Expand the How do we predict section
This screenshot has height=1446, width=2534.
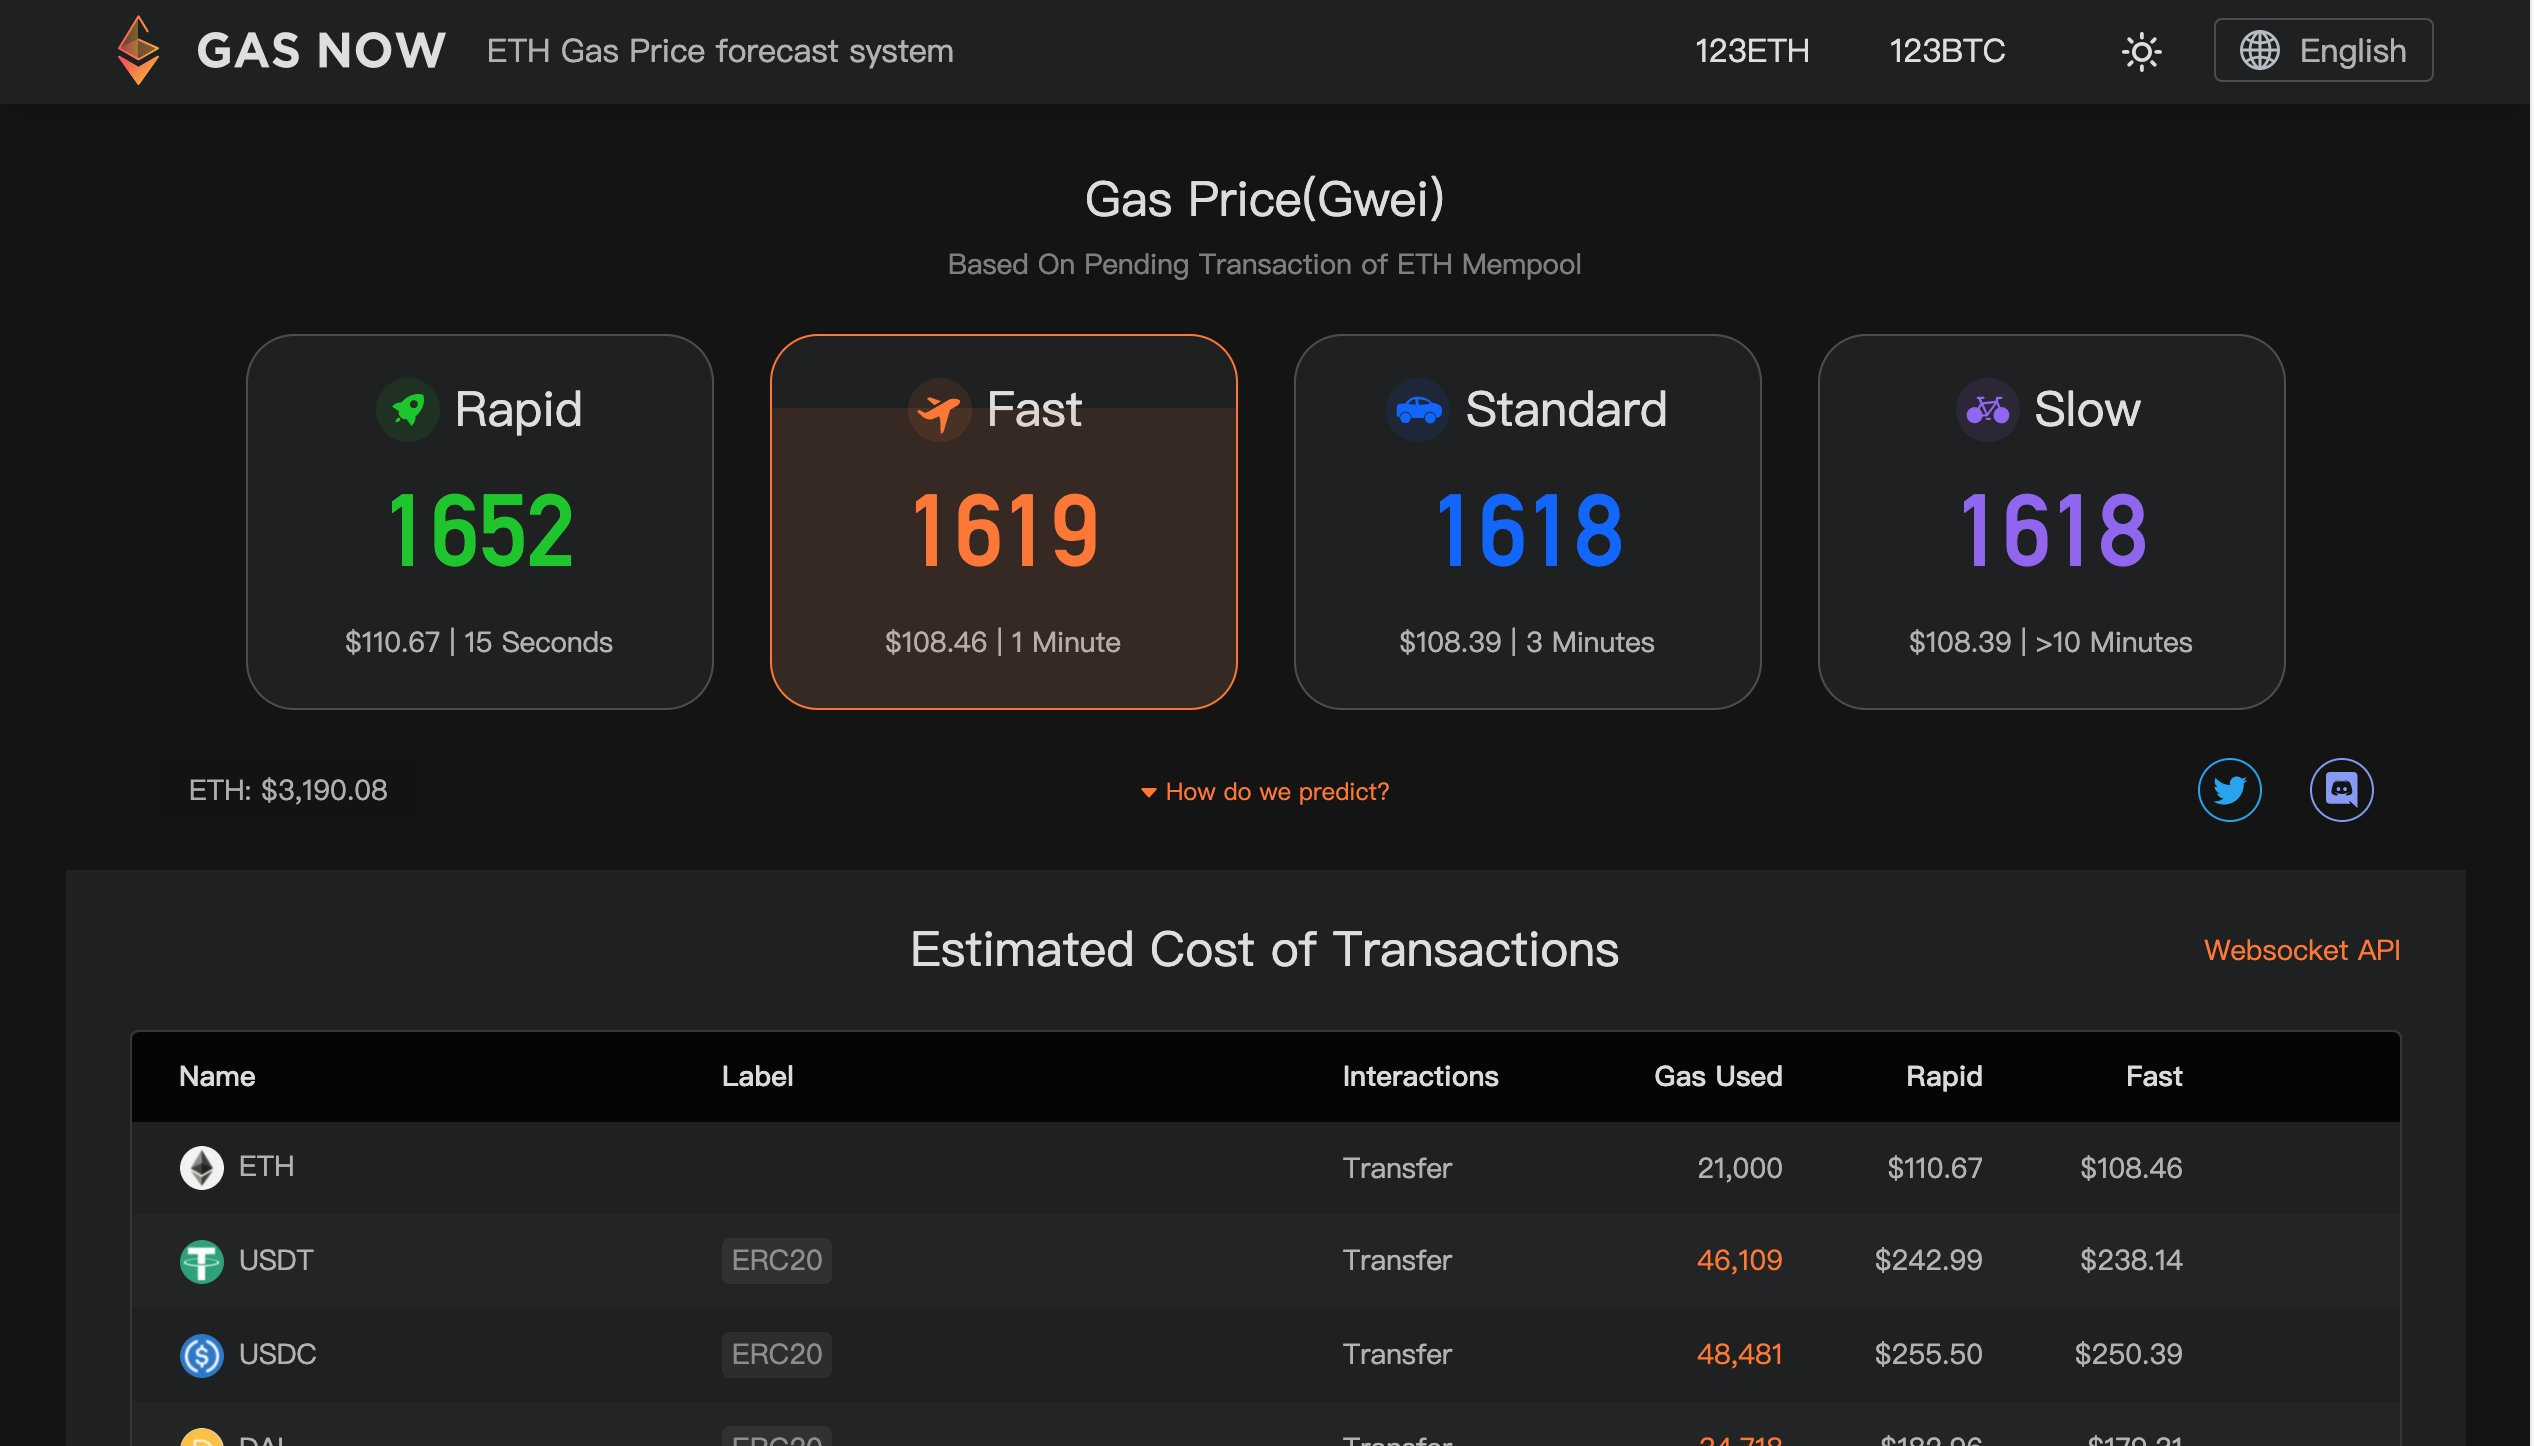point(1265,792)
